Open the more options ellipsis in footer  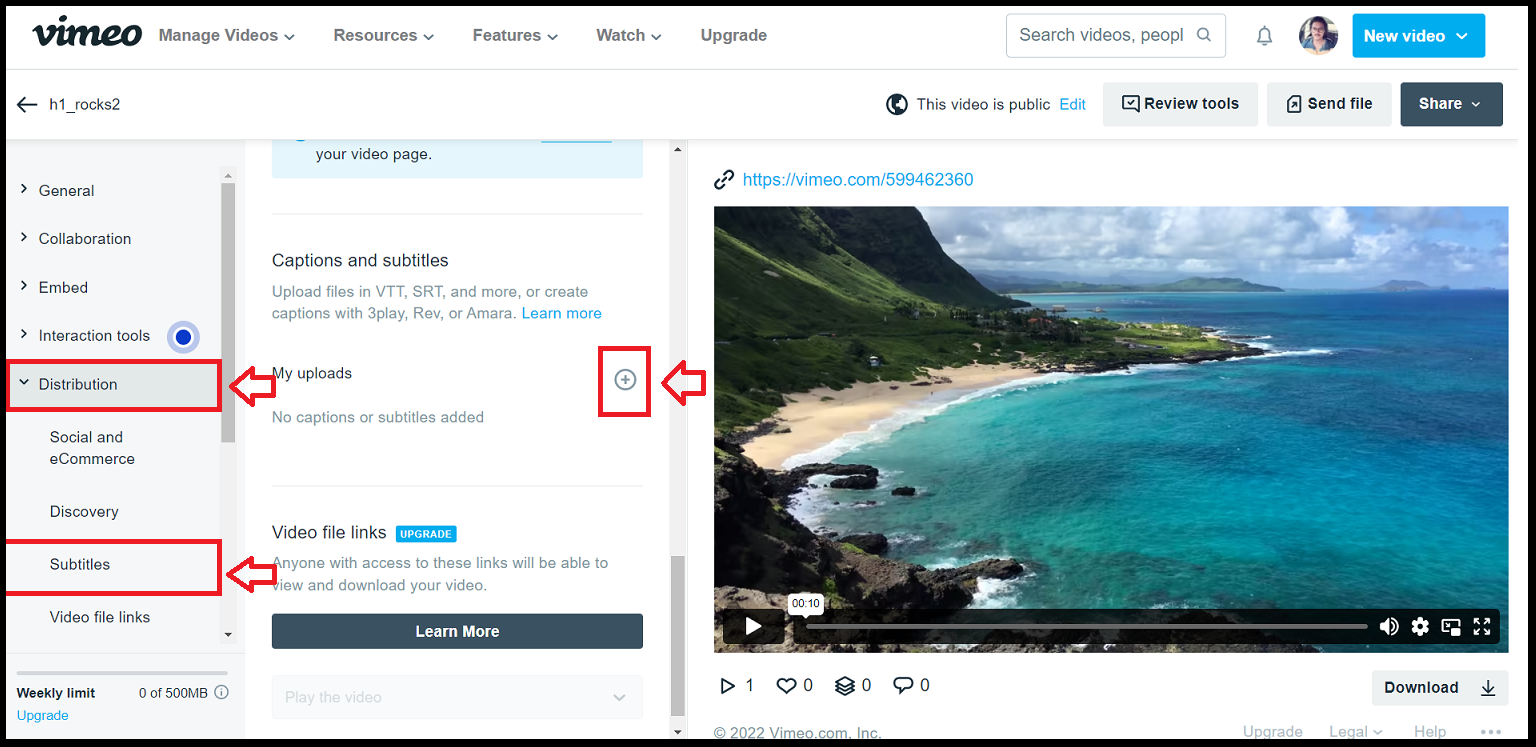pyautogui.click(x=1490, y=732)
